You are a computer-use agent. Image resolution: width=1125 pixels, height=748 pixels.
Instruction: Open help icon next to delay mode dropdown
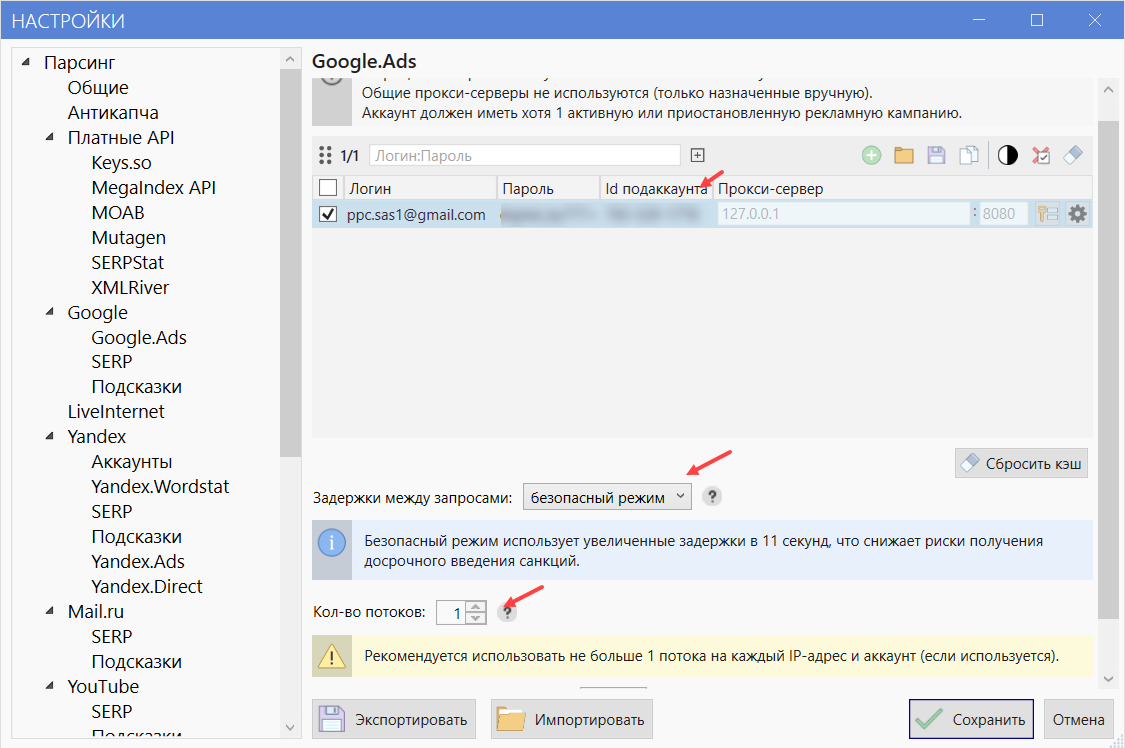point(712,496)
